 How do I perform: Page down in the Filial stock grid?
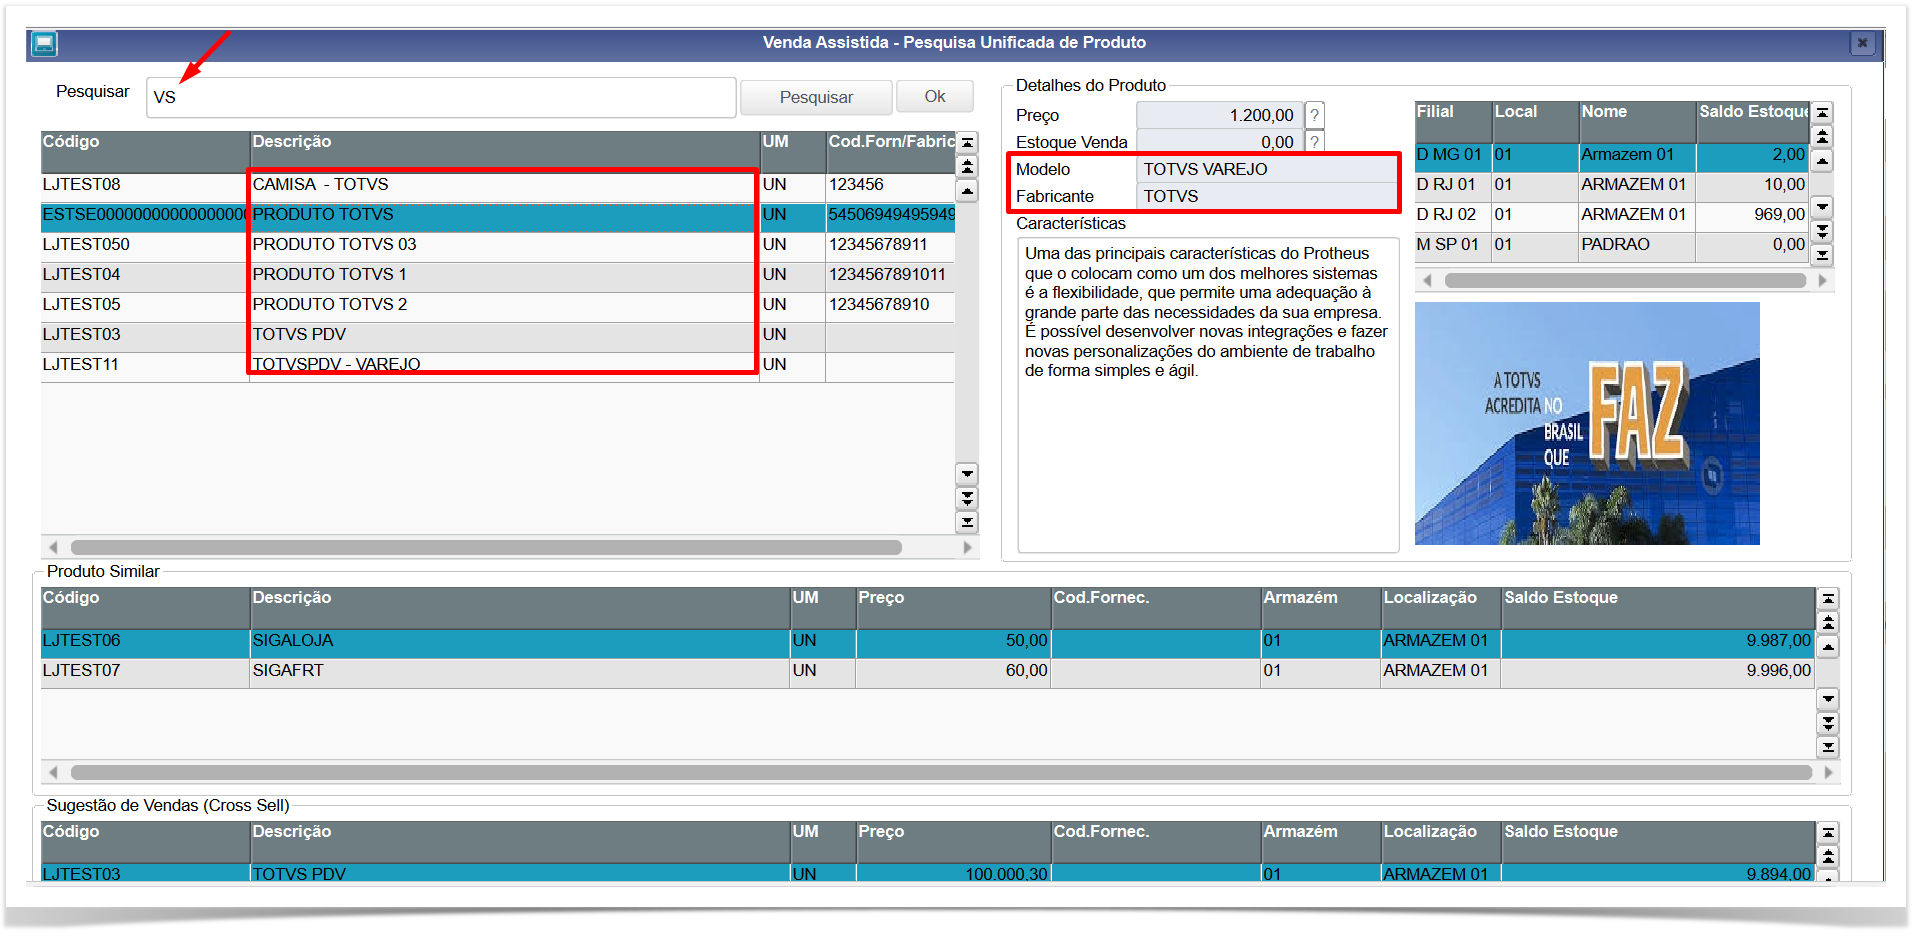[x=1823, y=231]
